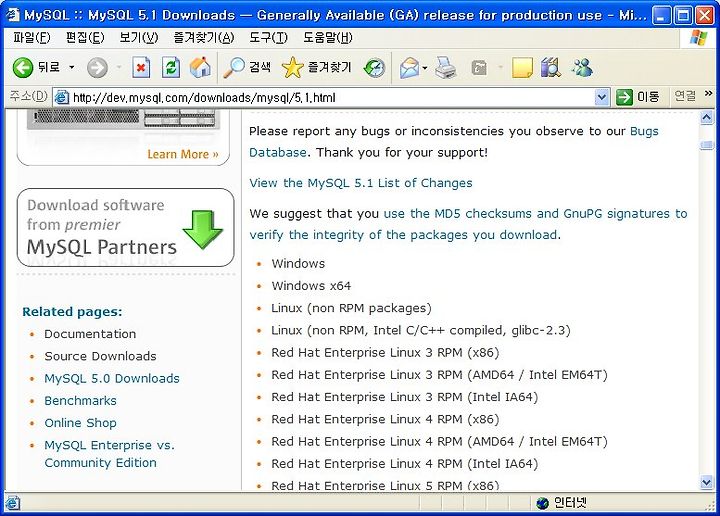Screen dimensions: 720x516
Task: Select Red Hat Enterprise Linux 4 RPM (x86)
Action: tap(385, 420)
